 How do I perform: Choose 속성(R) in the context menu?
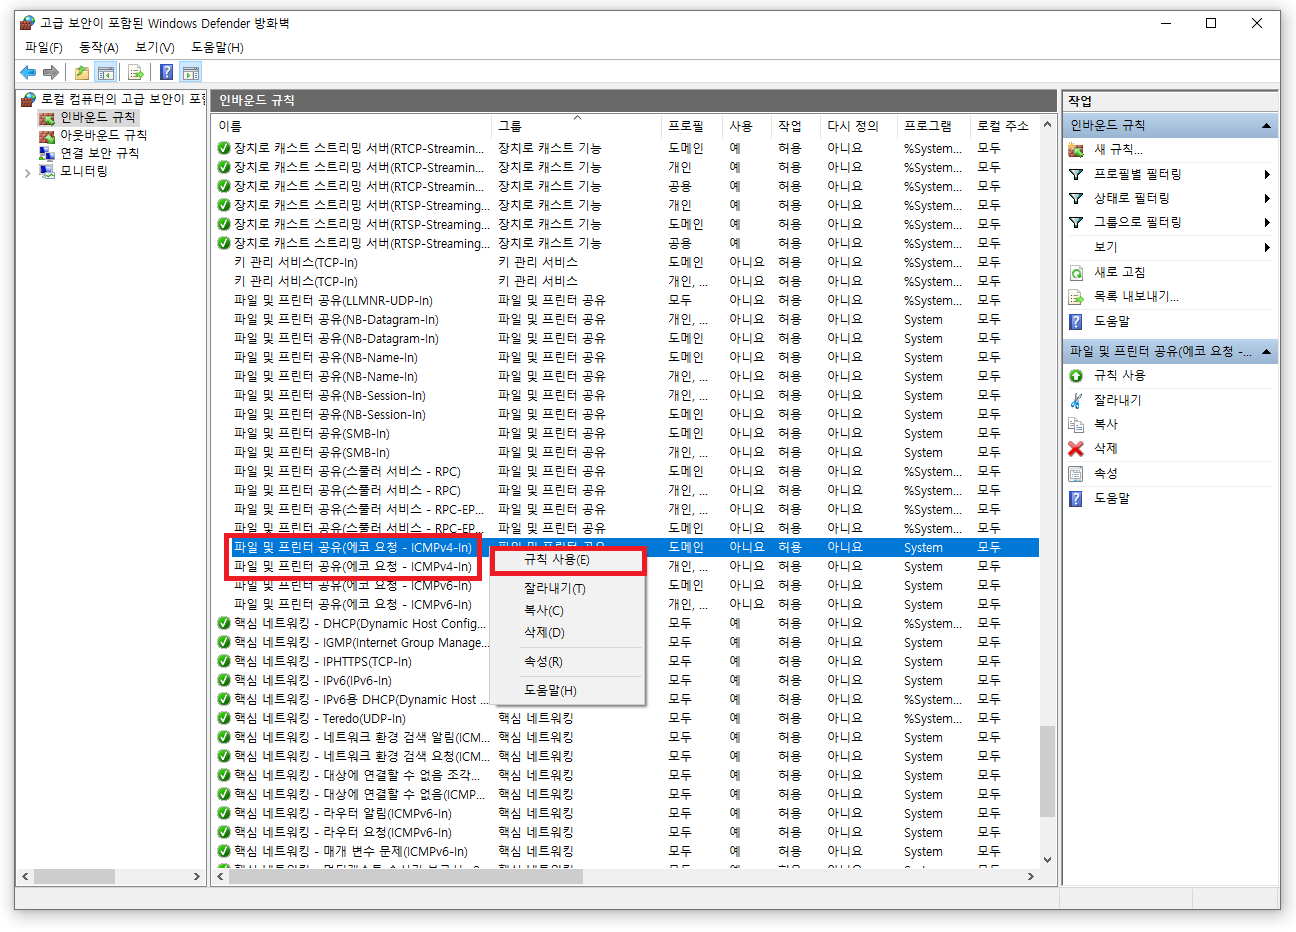click(567, 661)
